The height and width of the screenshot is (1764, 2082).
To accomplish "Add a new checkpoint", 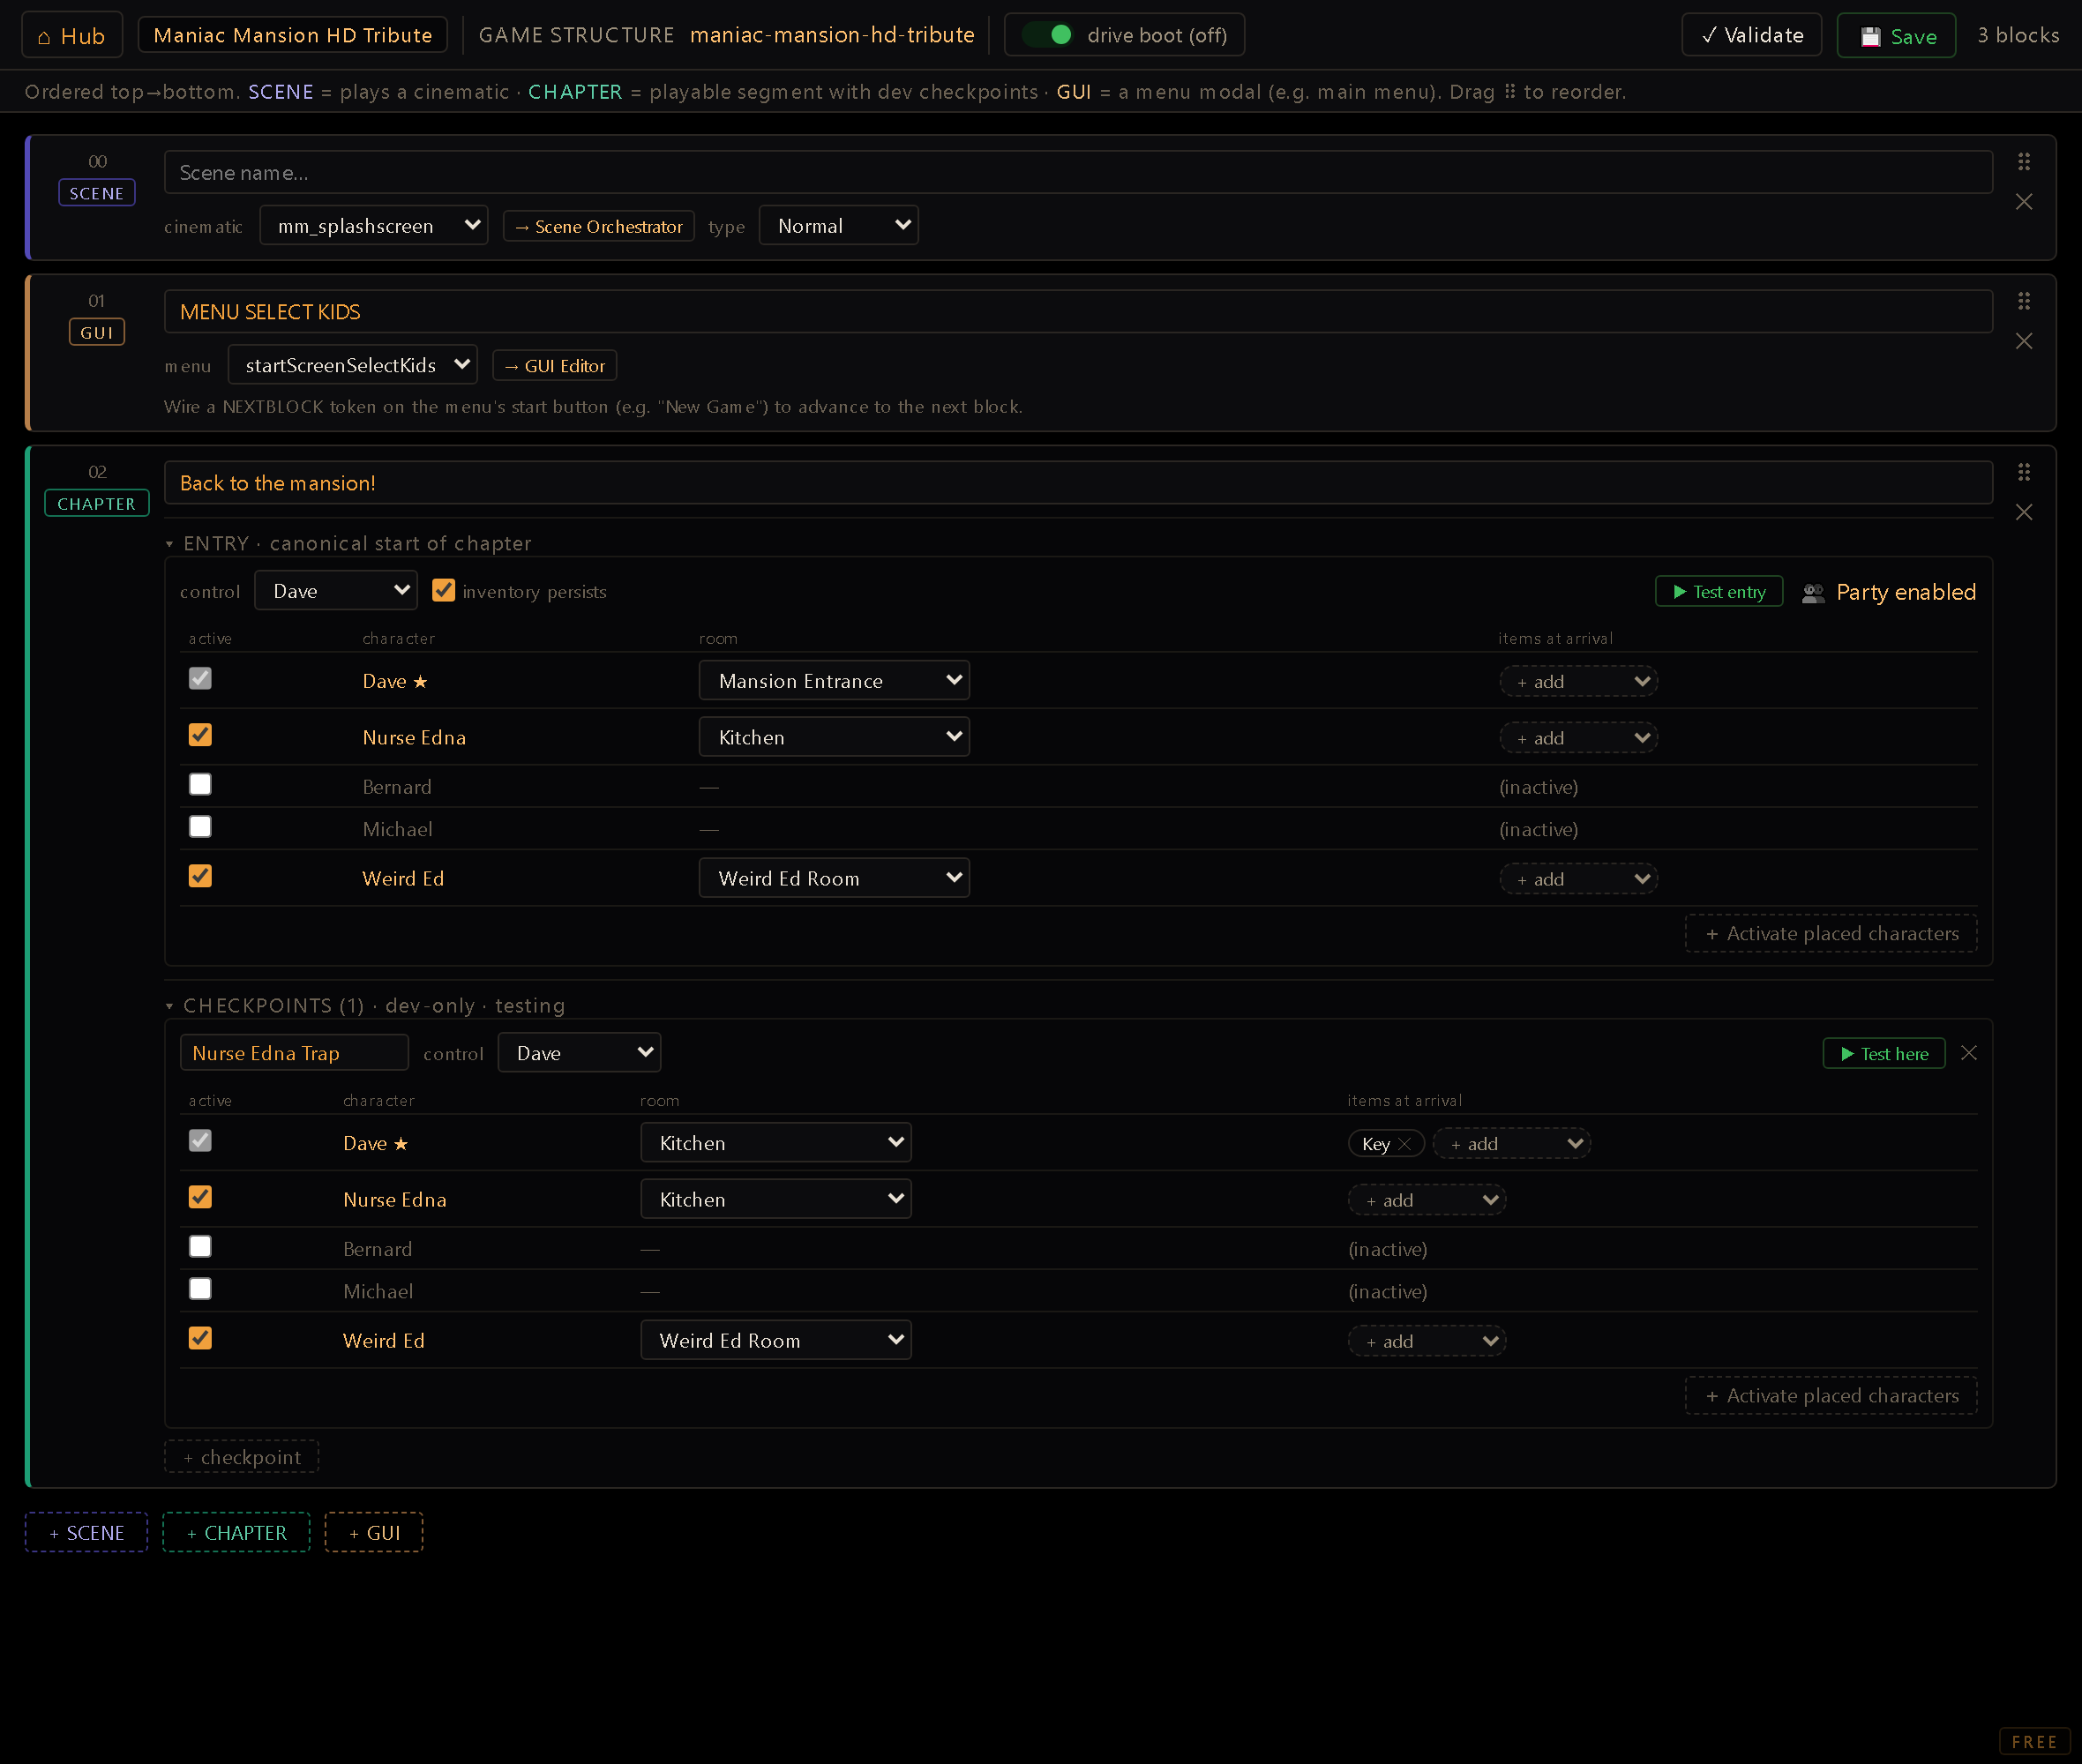I will [241, 1457].
